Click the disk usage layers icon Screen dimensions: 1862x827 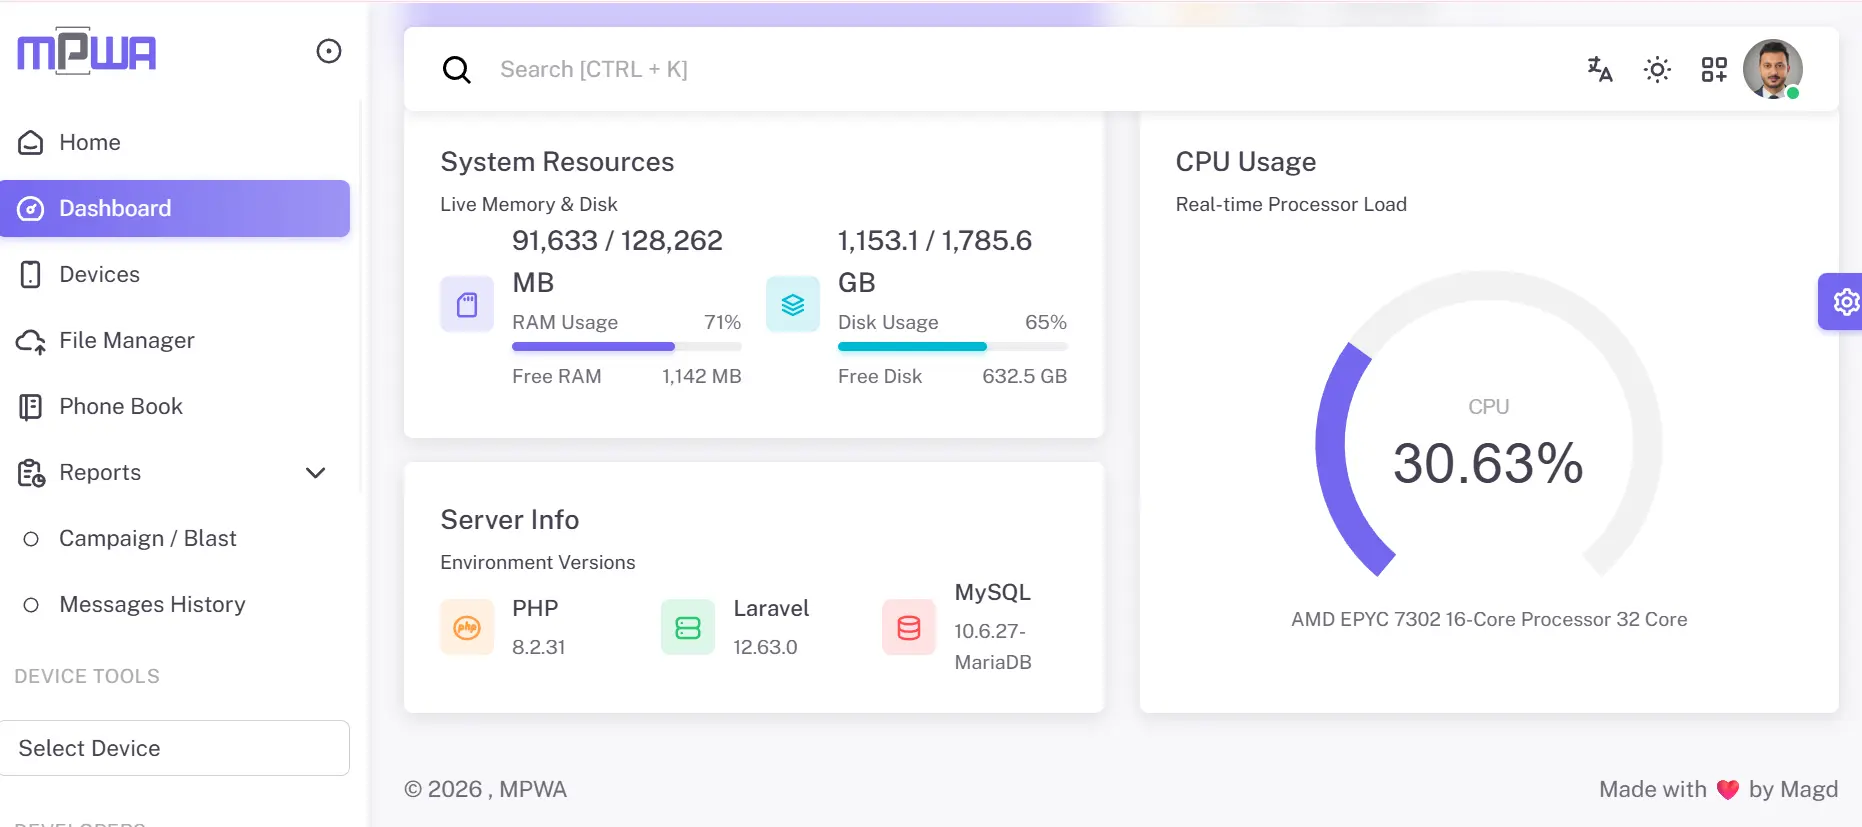793,304
